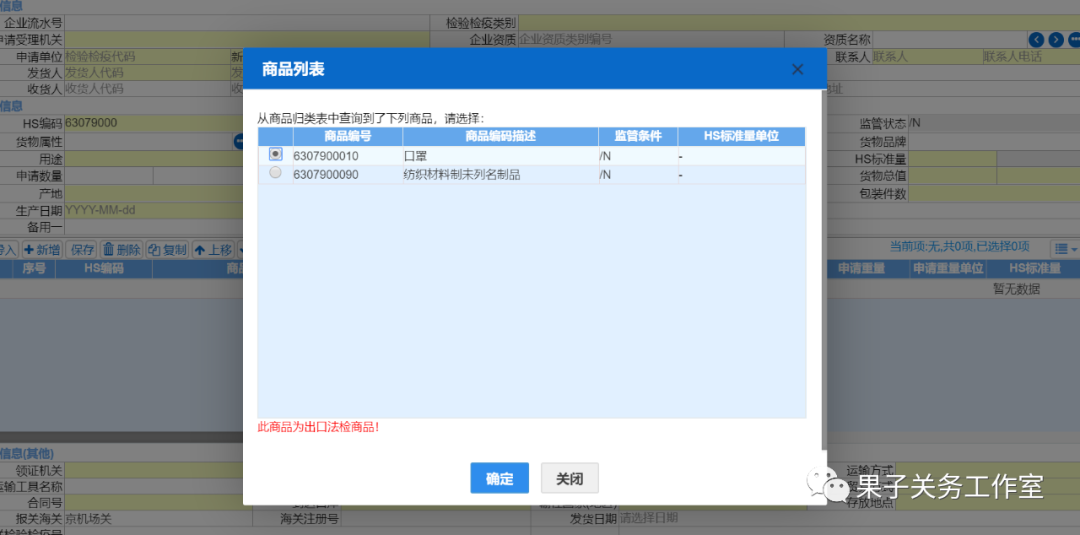Click the 新增 add button in background toolbar
The height and width of the screenshot is (535, 1080).
(42, 249)
